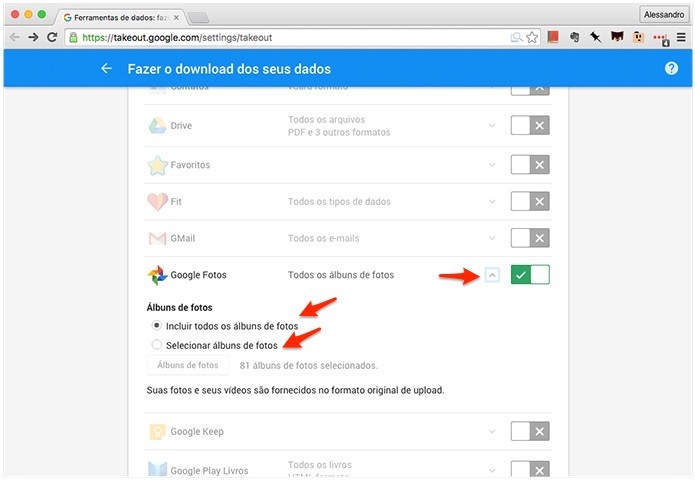Click the orange face extension icon
The height and width of the screenshot is (480, 695).
point(638,37)
